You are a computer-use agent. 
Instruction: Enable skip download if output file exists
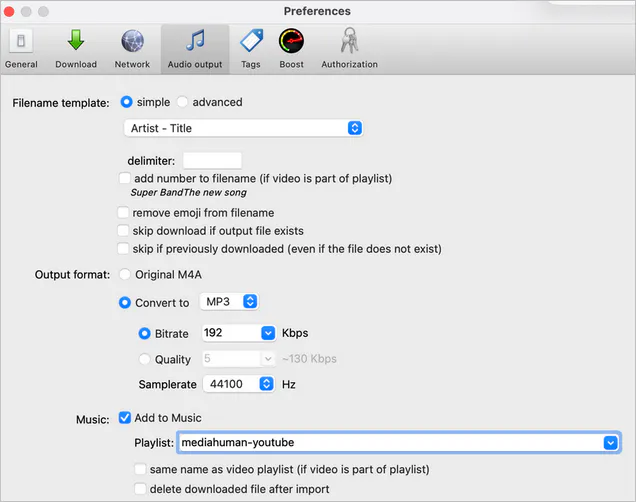point(123,230)
